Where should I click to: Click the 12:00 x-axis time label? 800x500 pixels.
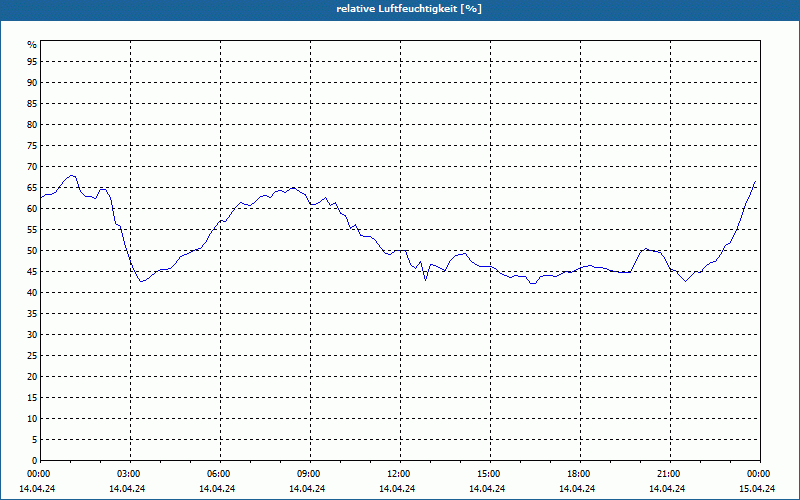coord(400,474)
